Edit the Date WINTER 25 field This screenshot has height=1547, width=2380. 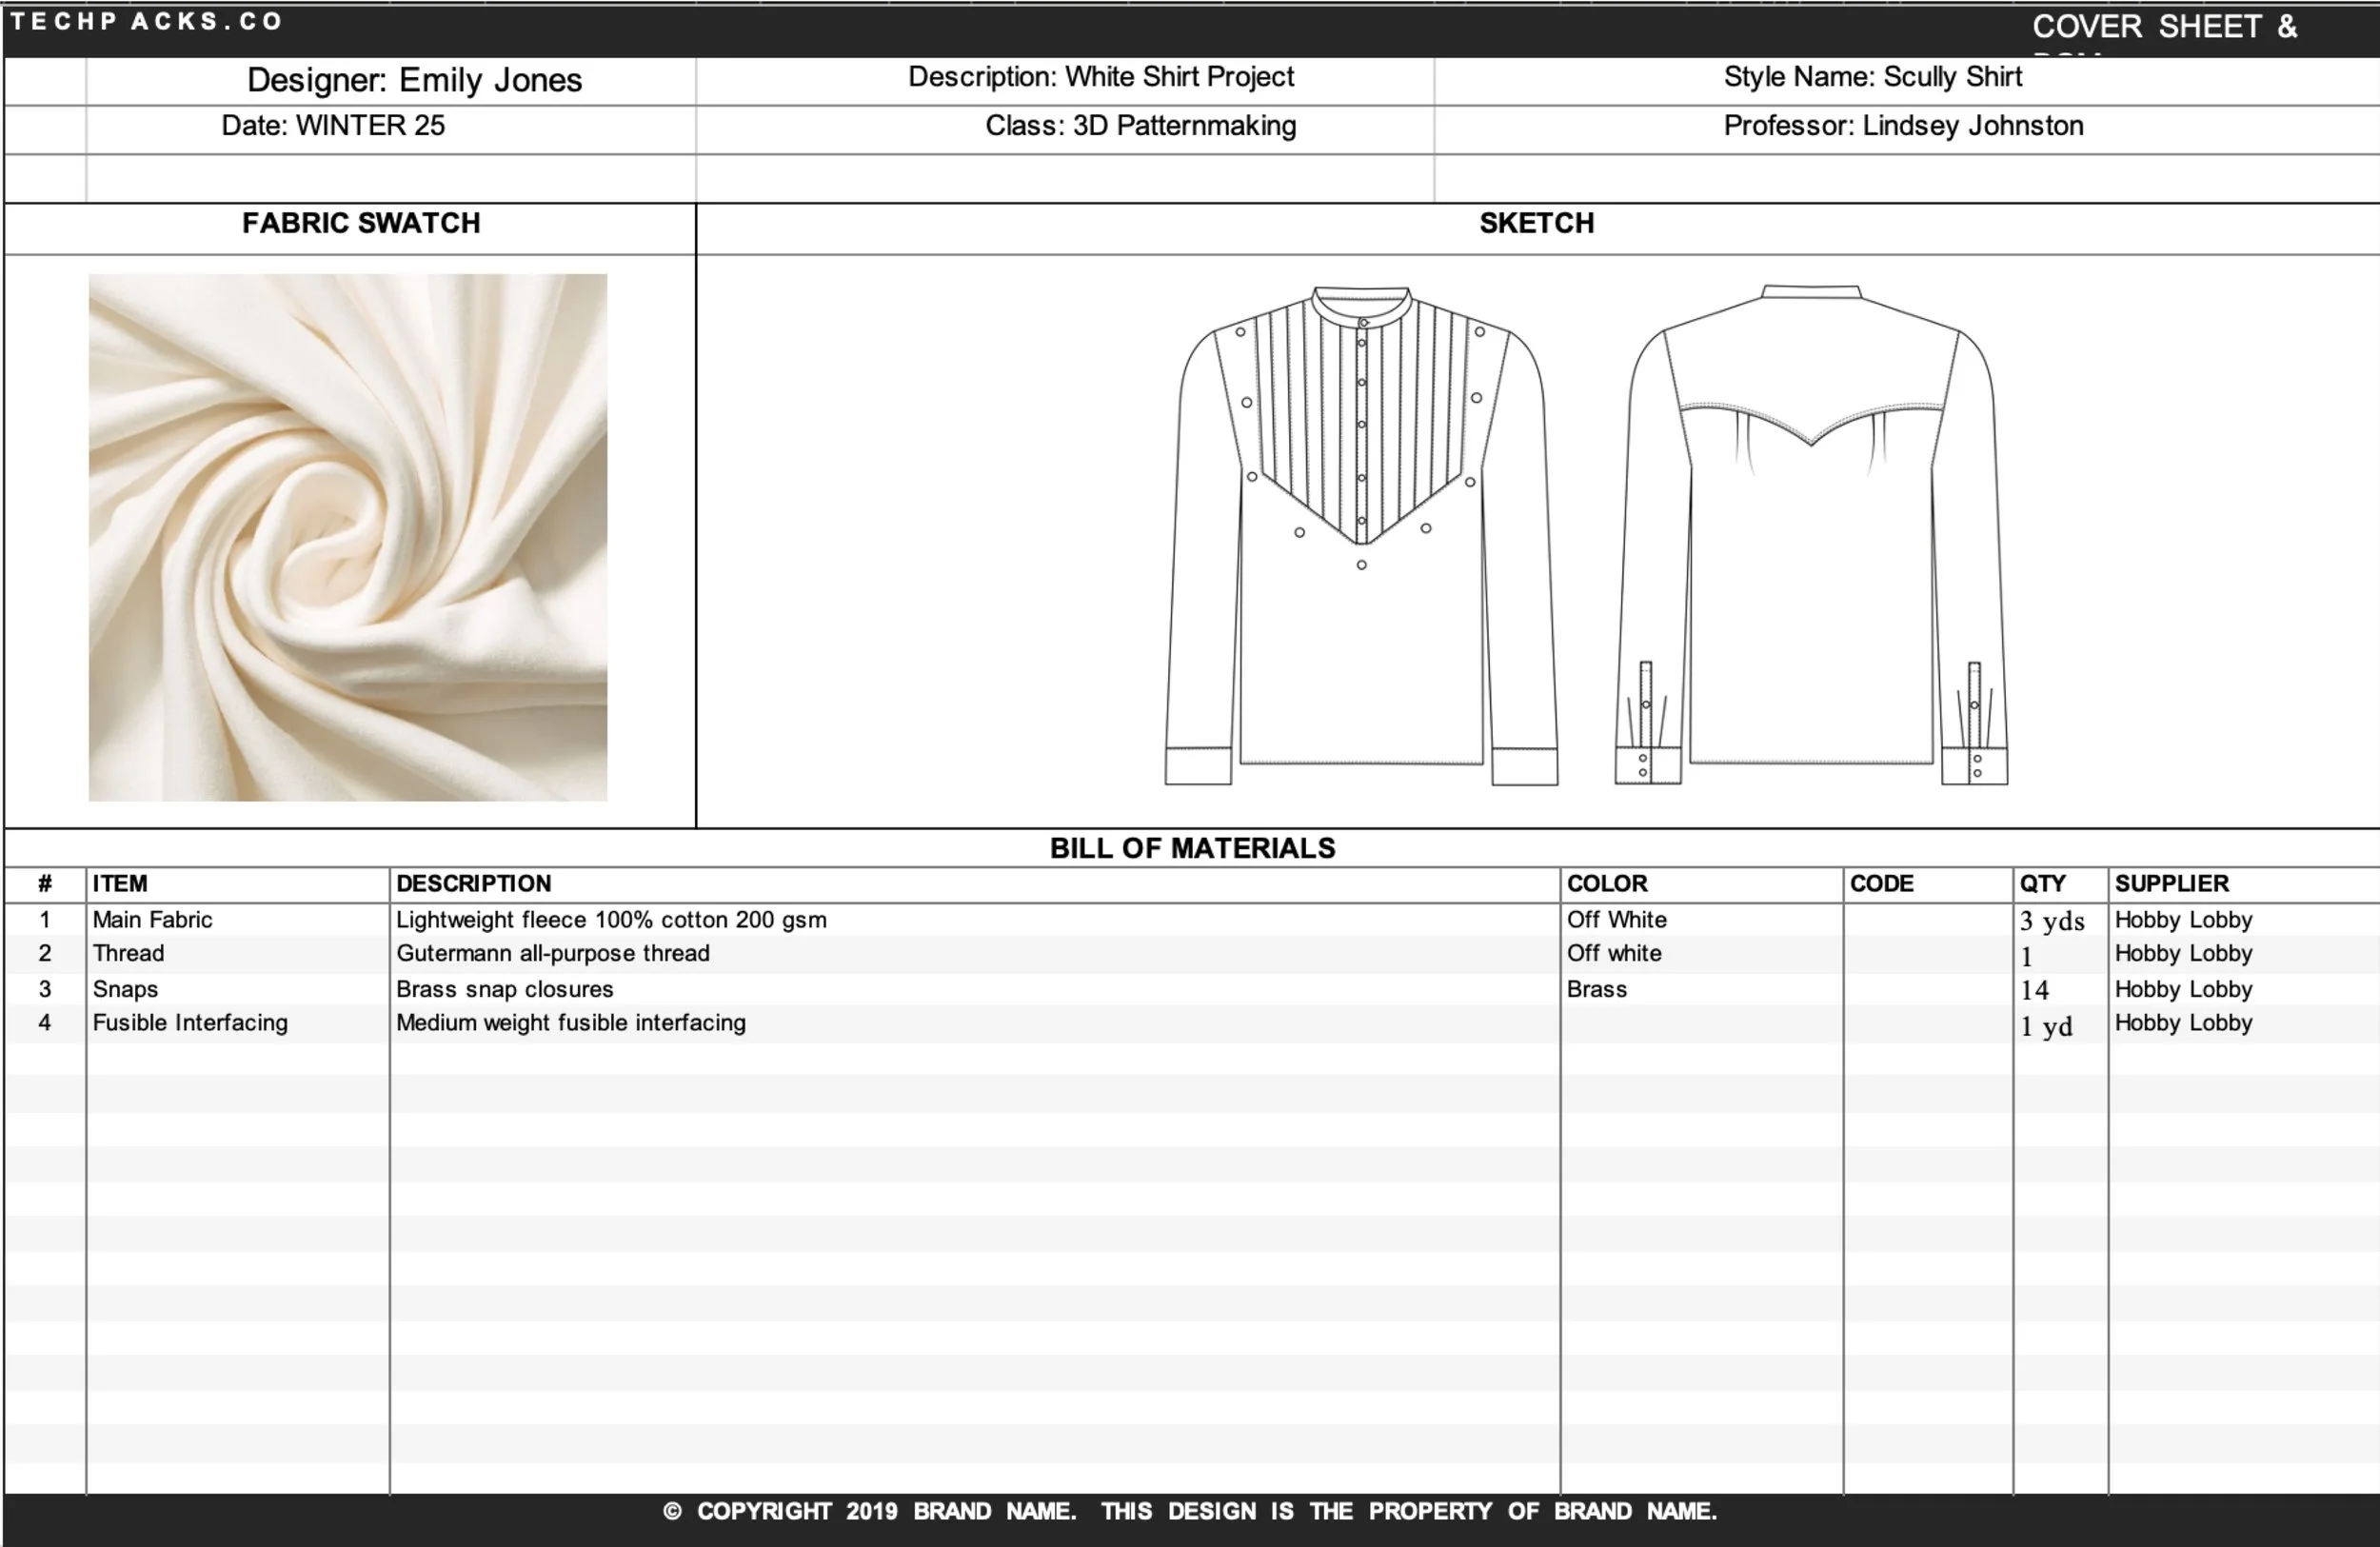point(333,126)
